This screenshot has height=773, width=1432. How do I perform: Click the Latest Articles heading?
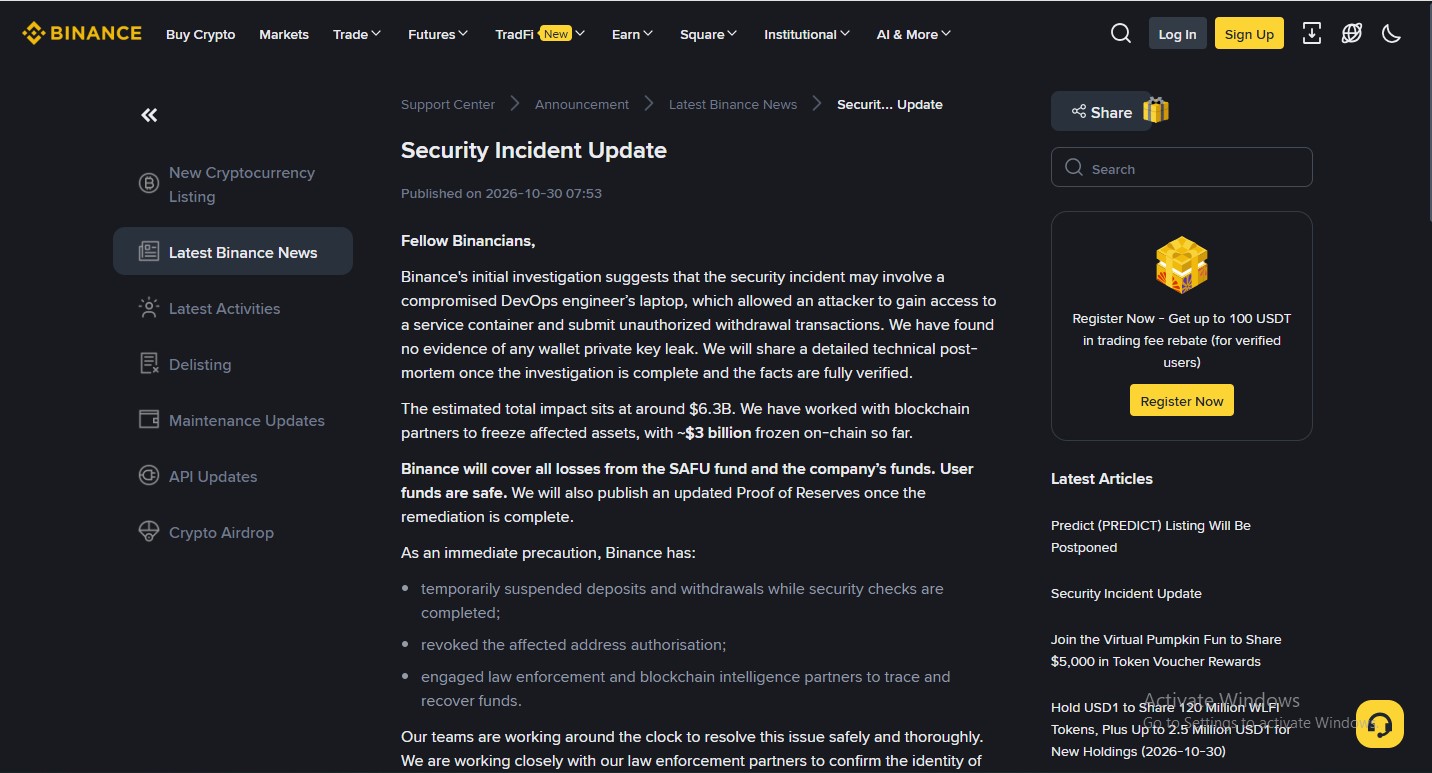pos(1102,478)
